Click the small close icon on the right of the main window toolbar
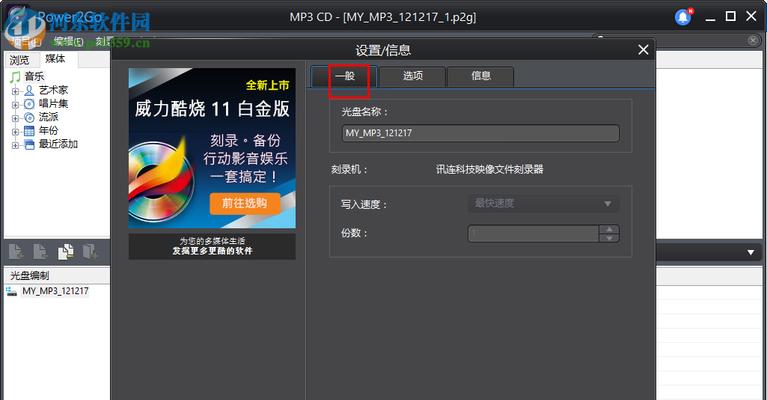This screenshot has height=400, width=767. point(753,41)
